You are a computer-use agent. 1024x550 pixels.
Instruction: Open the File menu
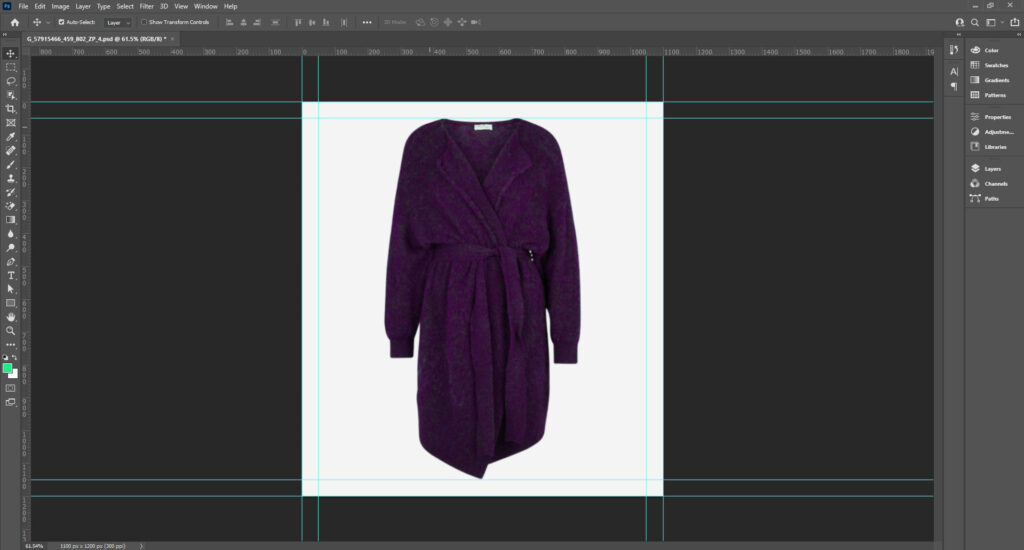pos(23,7)
